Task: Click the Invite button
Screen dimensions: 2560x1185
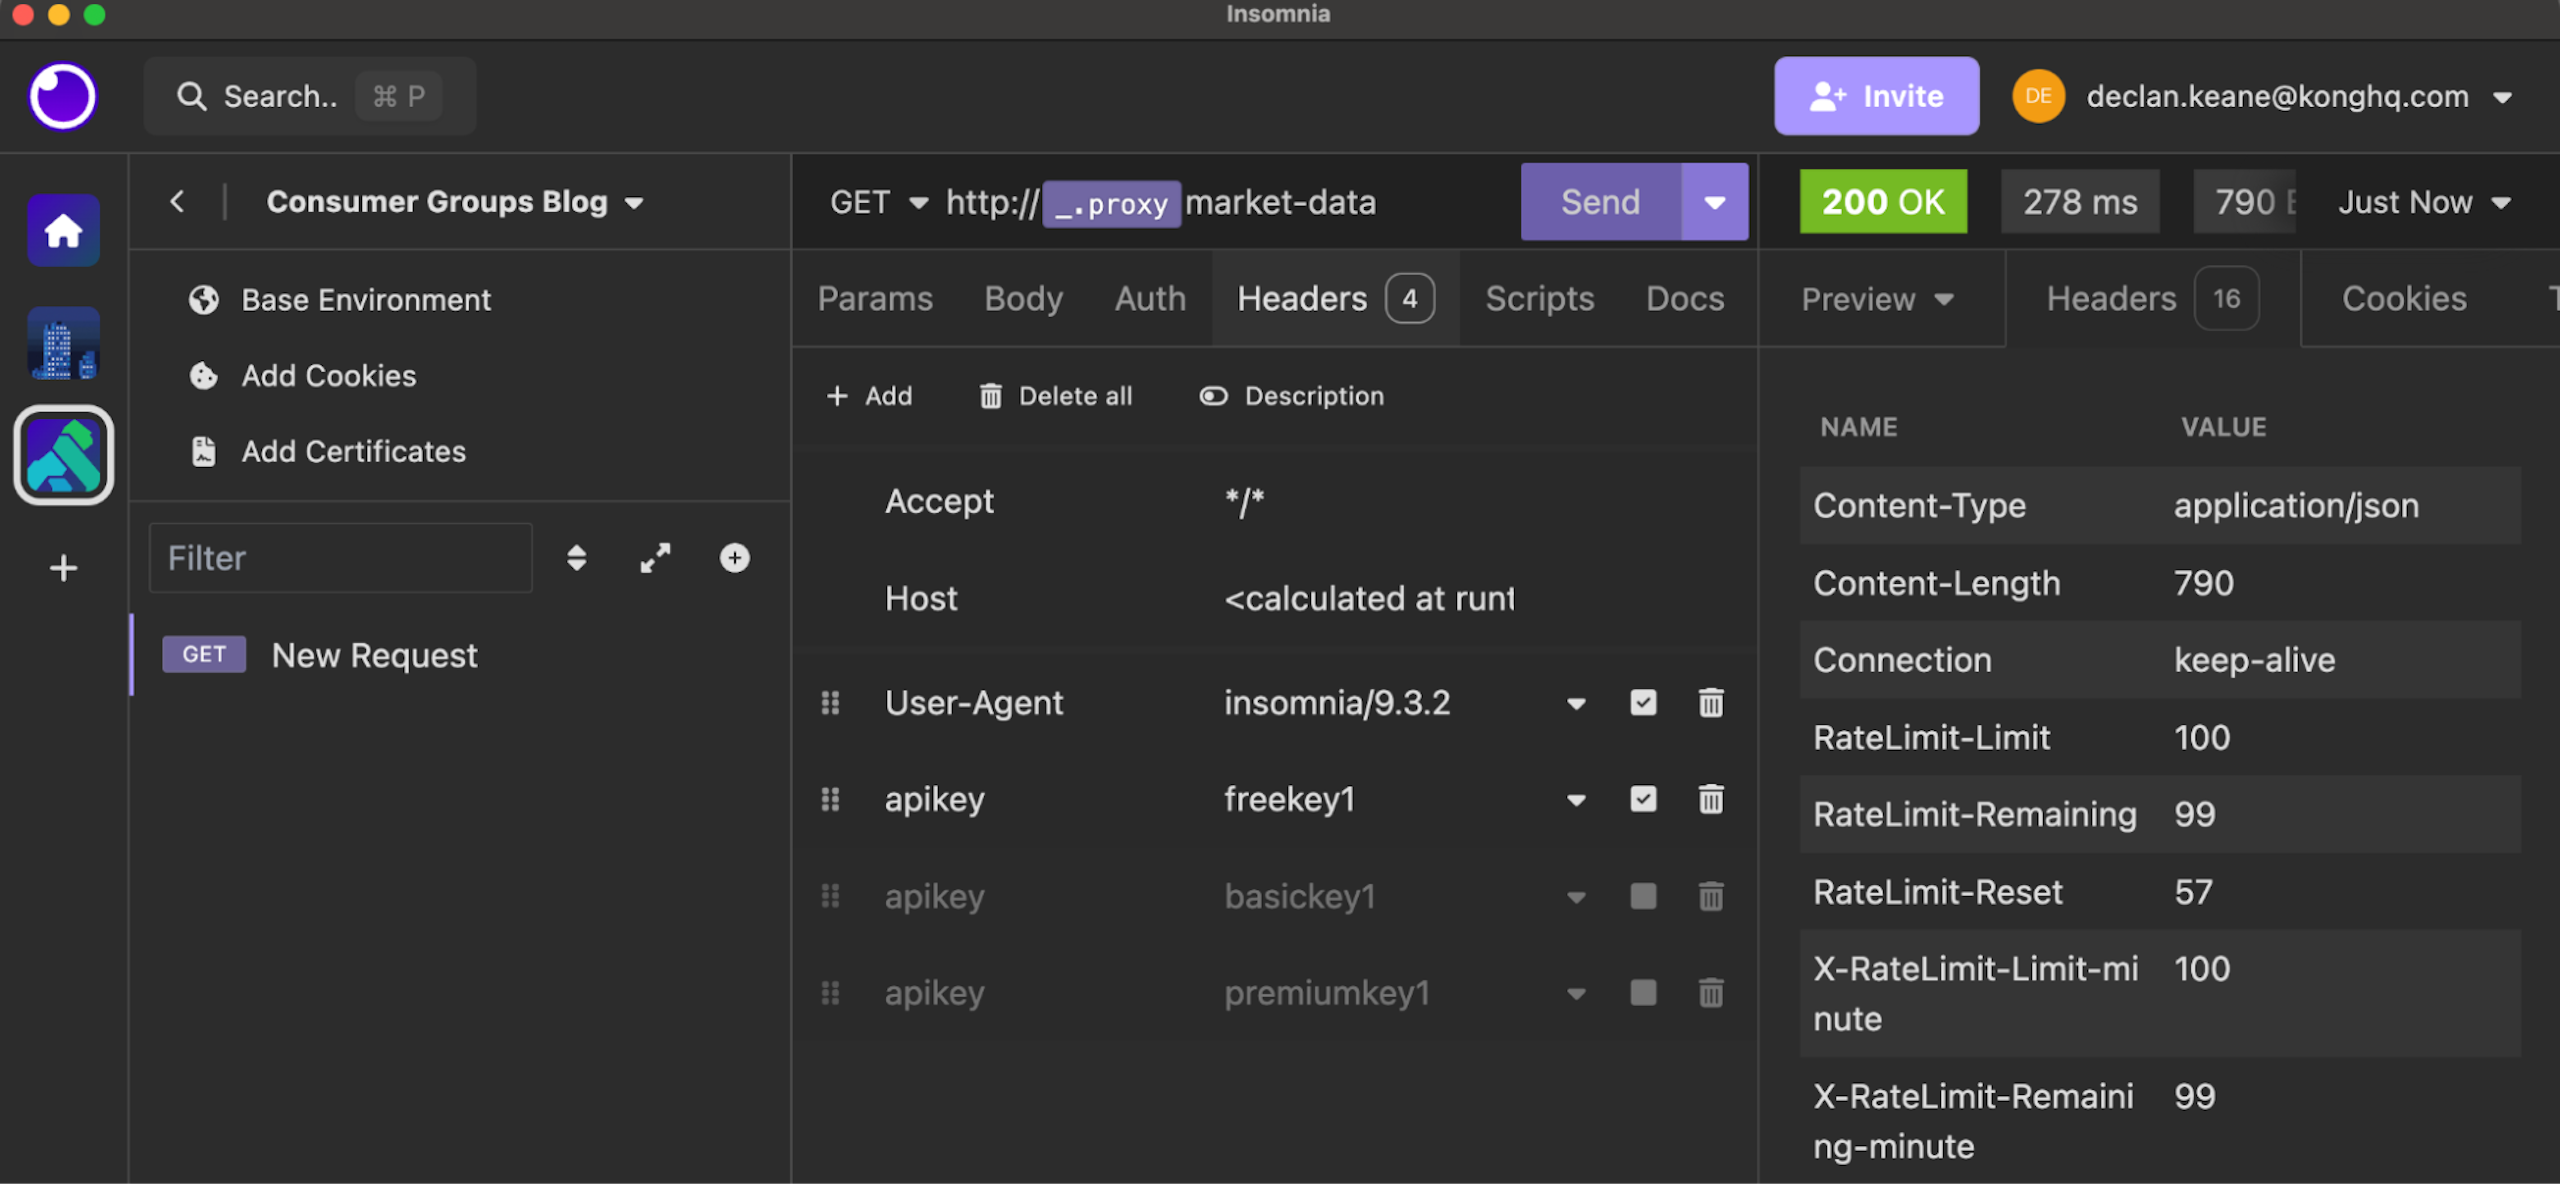Action: [1876, 96]
